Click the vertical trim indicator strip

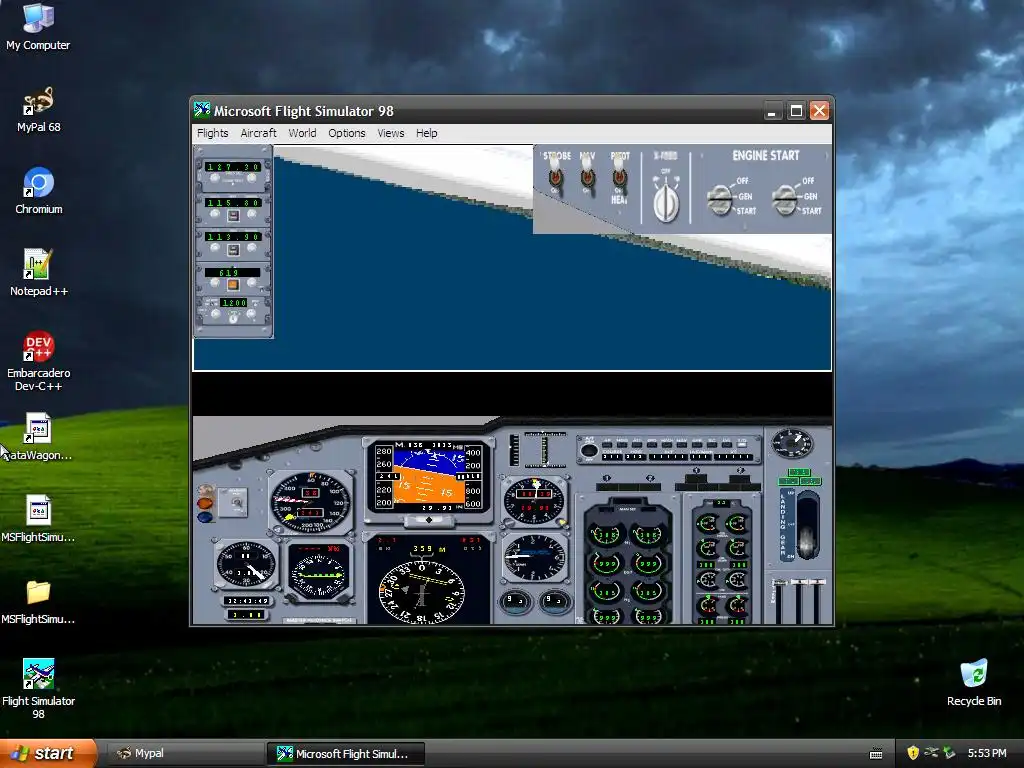pos(514,449)
